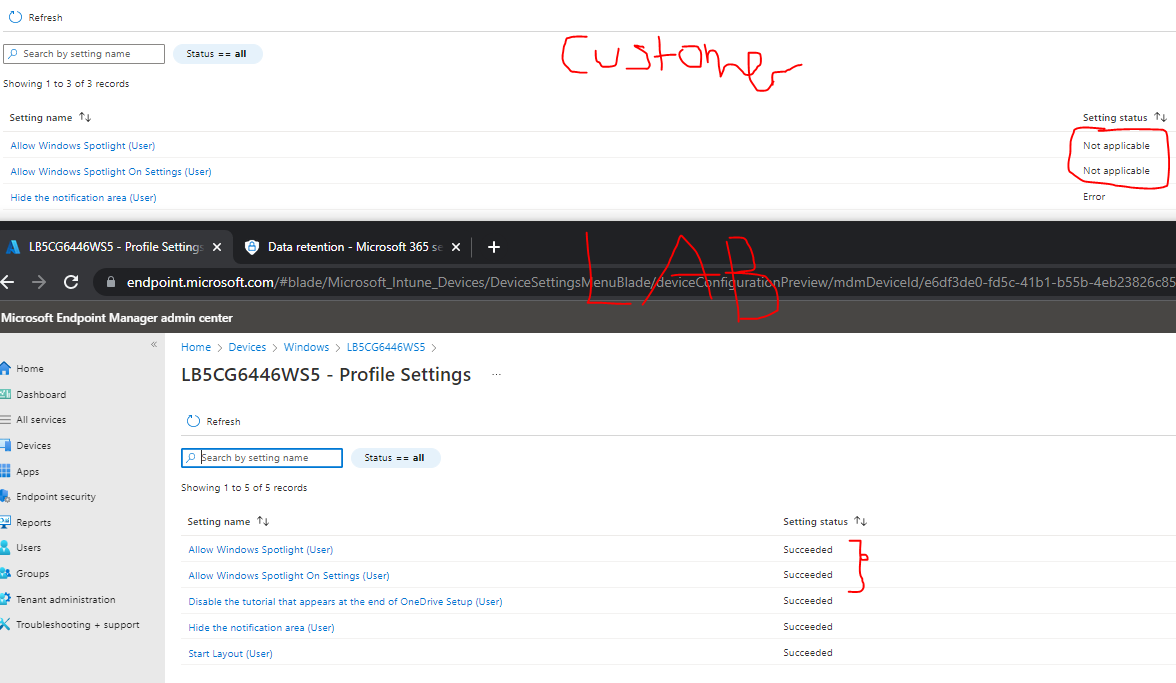The height and width of the screenshot is (683, 1176).
Task: Open LAB Allow Windows Spotlight (User) setting
Action: click(x=260, y=550)
